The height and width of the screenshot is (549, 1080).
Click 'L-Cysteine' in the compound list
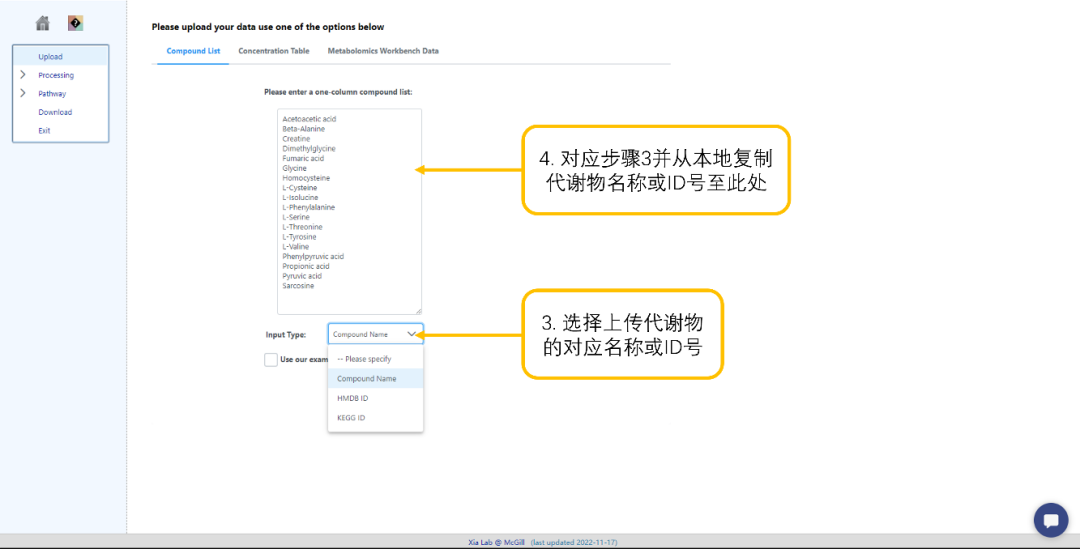coord(300,187)
